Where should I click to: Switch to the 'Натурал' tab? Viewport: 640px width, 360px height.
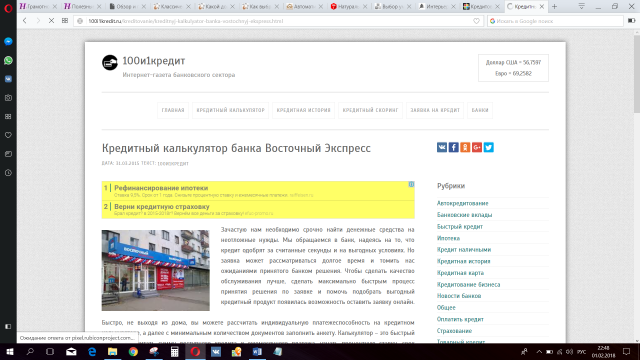point(348,7)
